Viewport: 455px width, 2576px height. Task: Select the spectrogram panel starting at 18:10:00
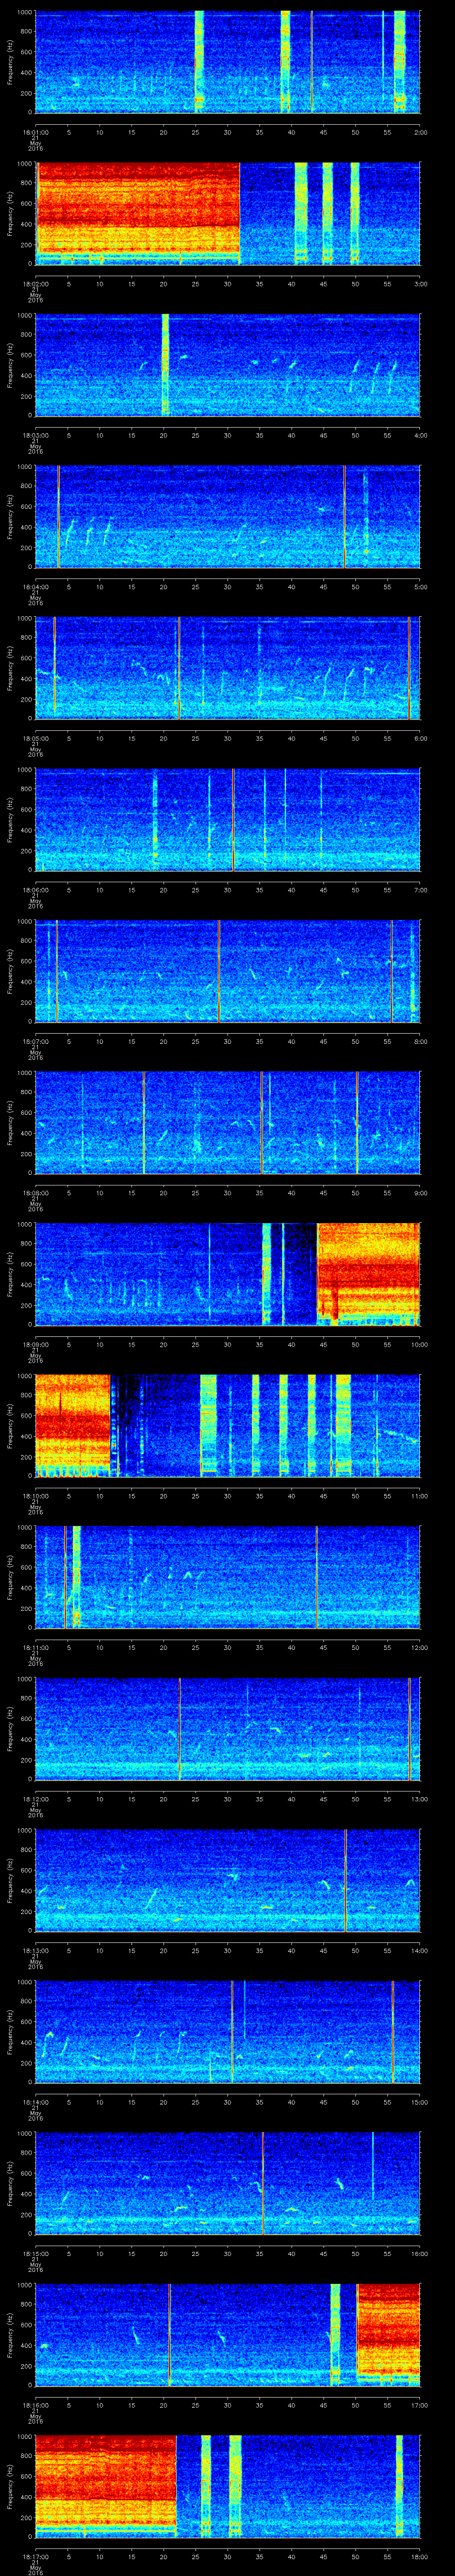point(228,1426)
